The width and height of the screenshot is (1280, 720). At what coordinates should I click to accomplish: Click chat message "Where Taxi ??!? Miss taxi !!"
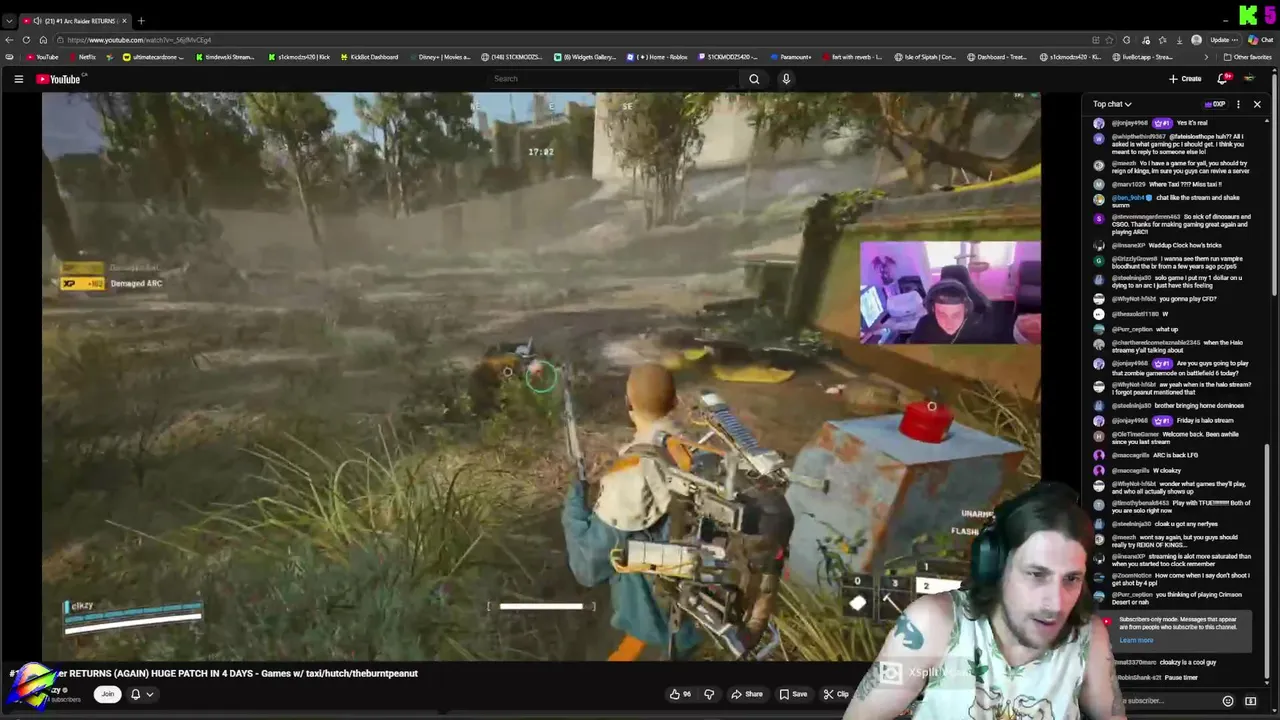point(1185,184)
